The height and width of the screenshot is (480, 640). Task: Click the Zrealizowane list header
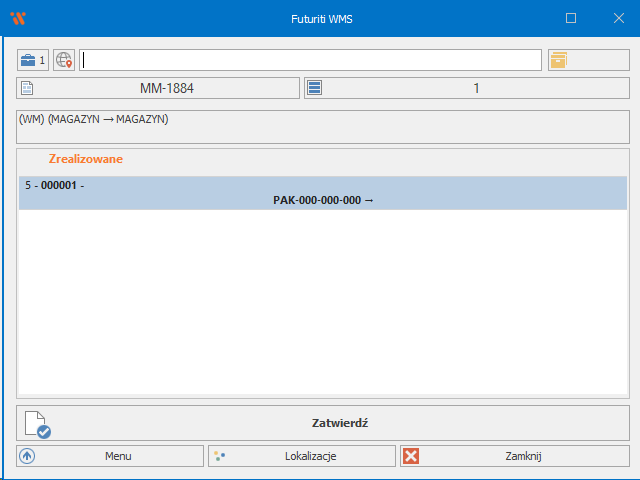pos(86,159)
